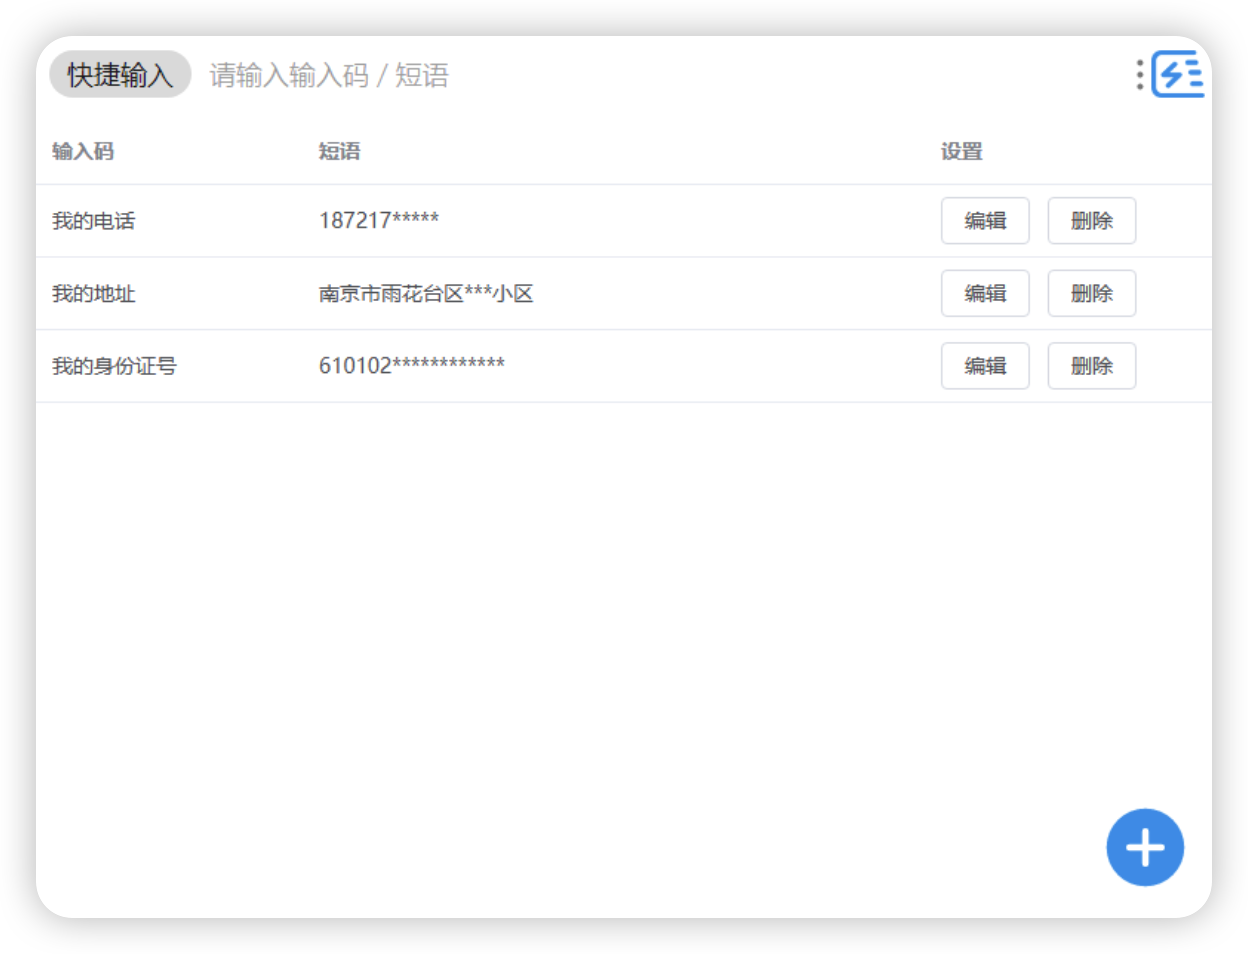1248x954 pixels.
Task: Edit the 我的身份证号 entry
Action: 985,366
